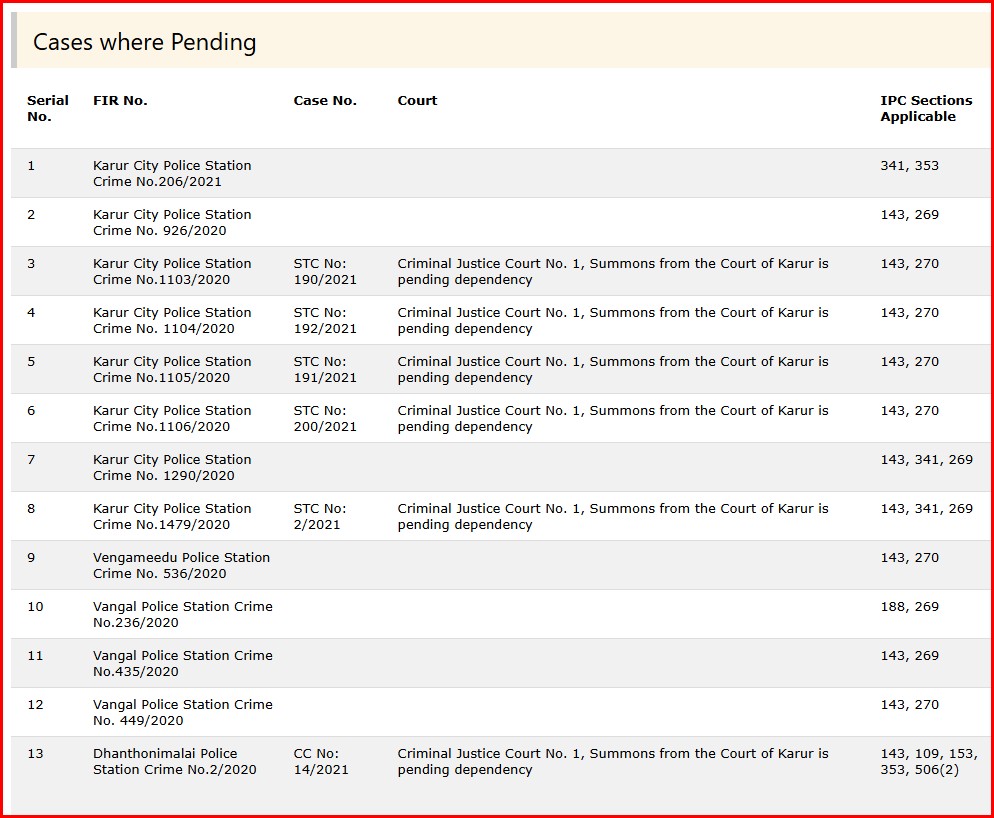Click serial number 7

31,459
